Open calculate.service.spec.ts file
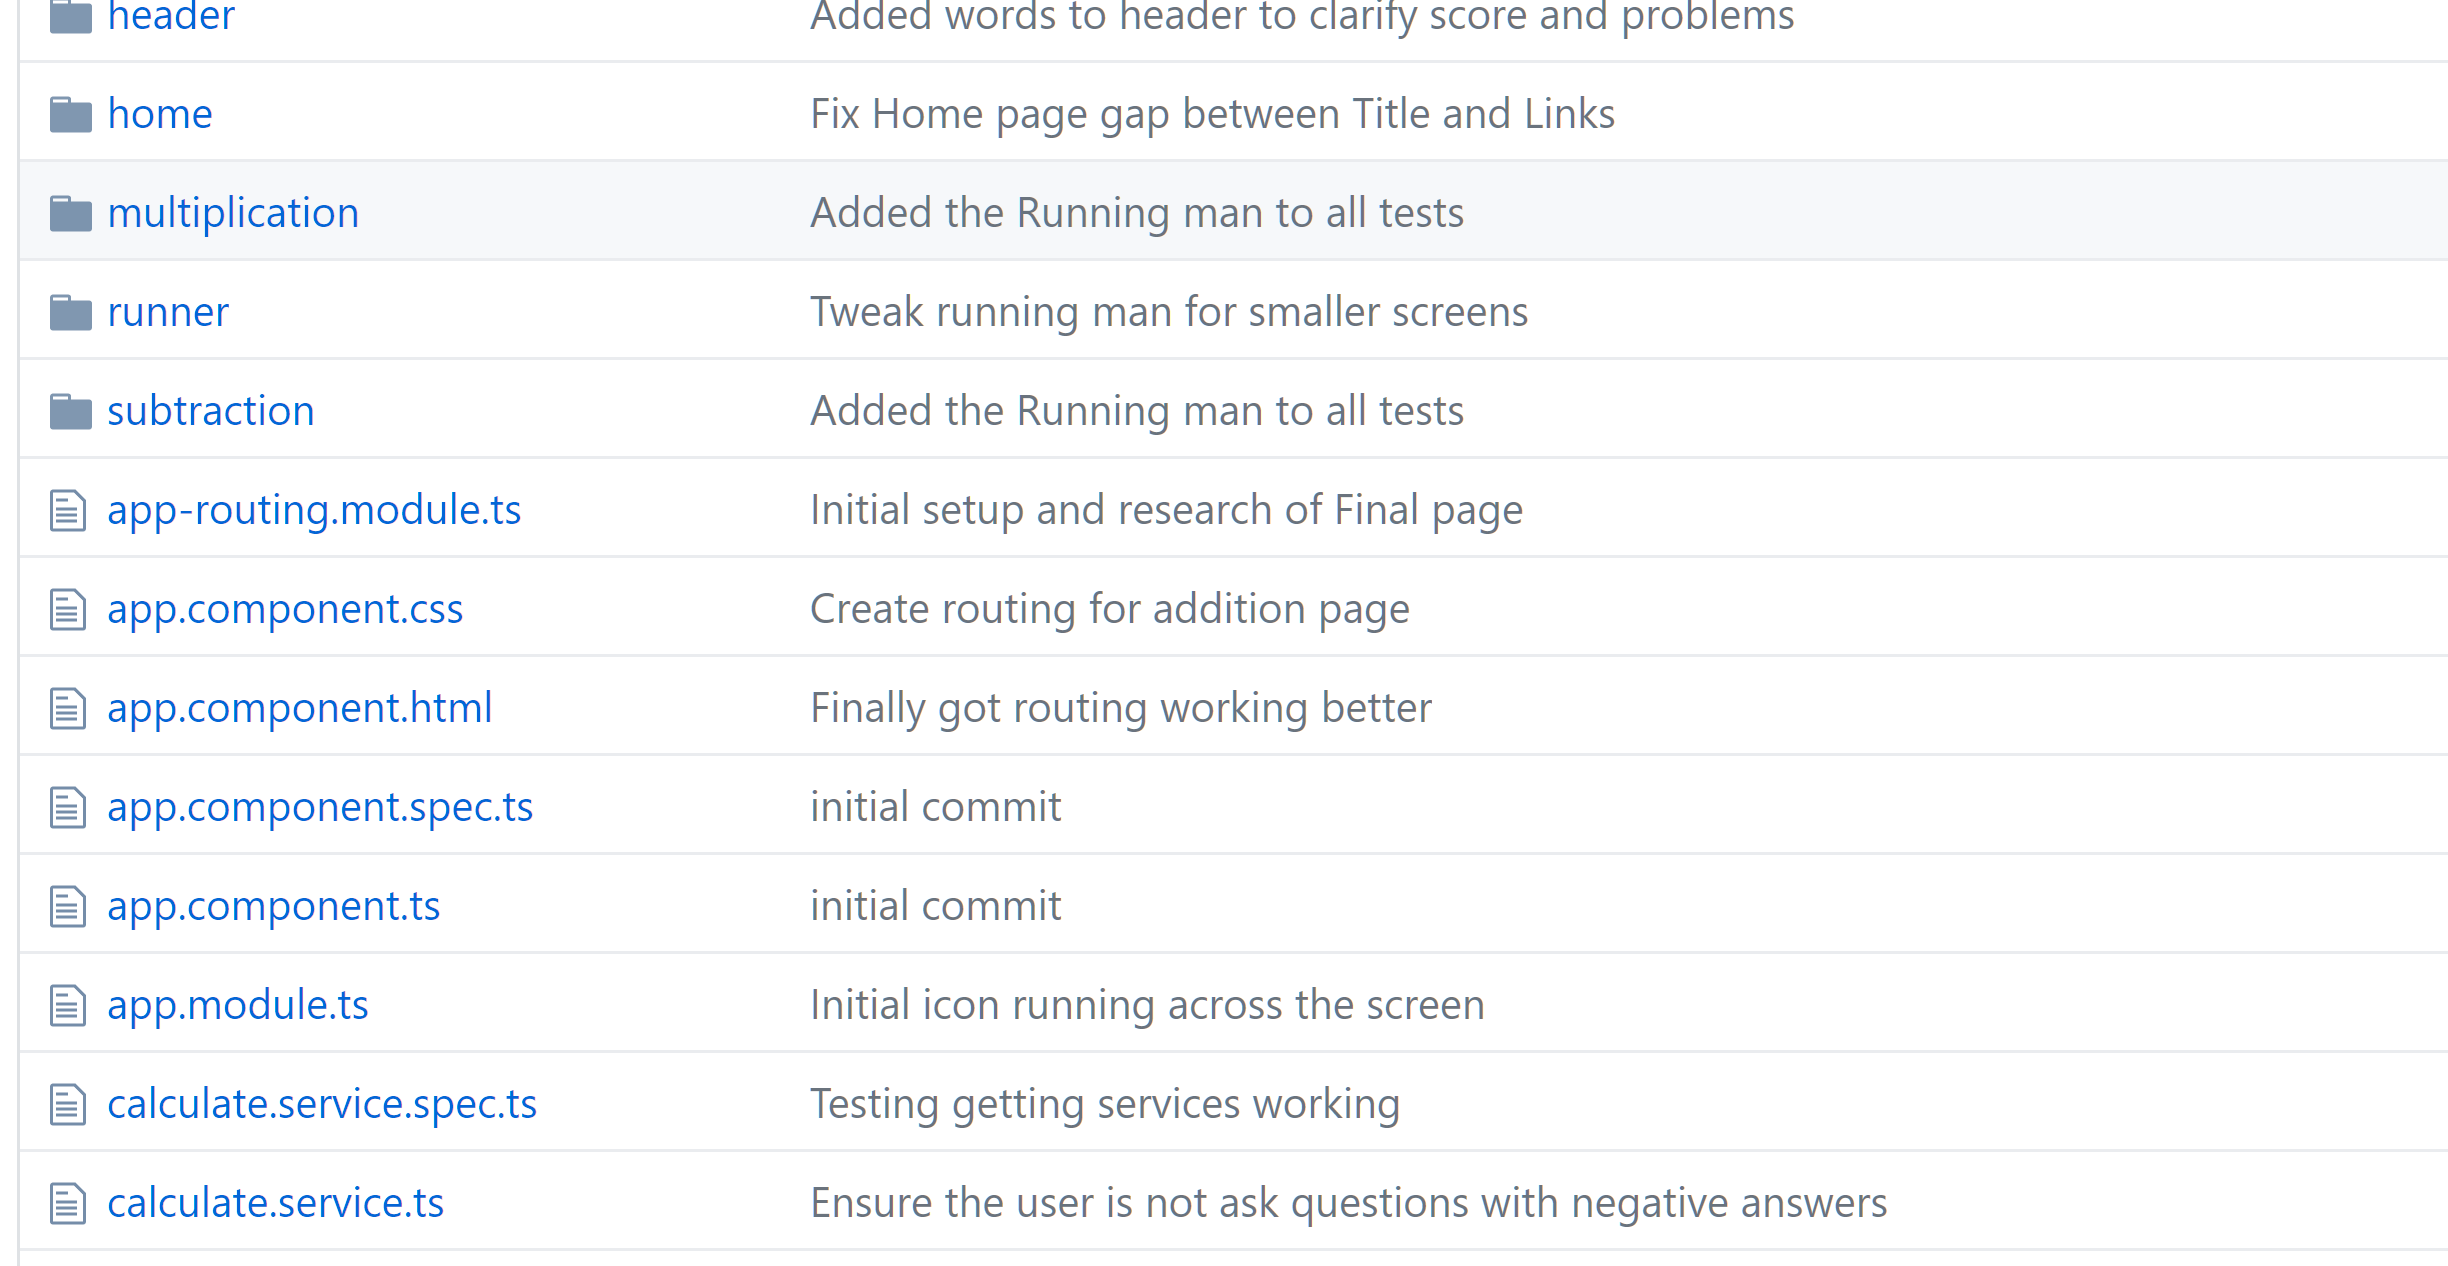 [x=322, y=1104]
